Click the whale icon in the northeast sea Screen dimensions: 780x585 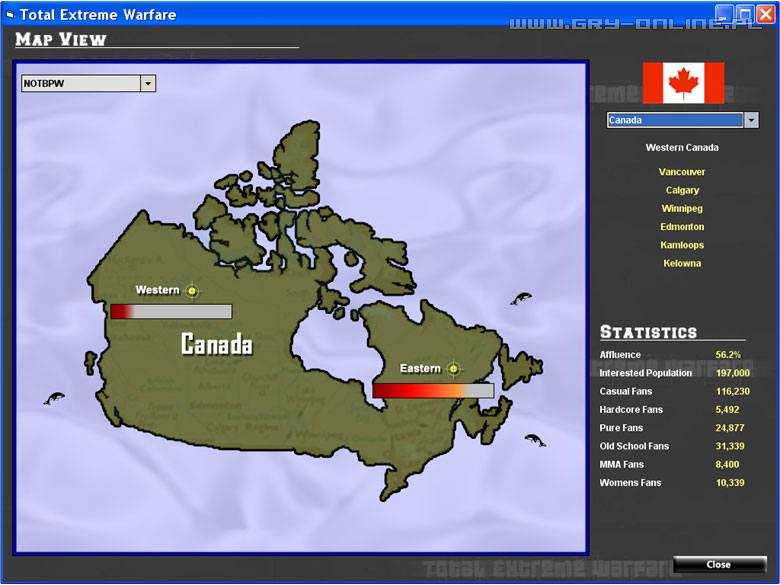pos(520,298)
